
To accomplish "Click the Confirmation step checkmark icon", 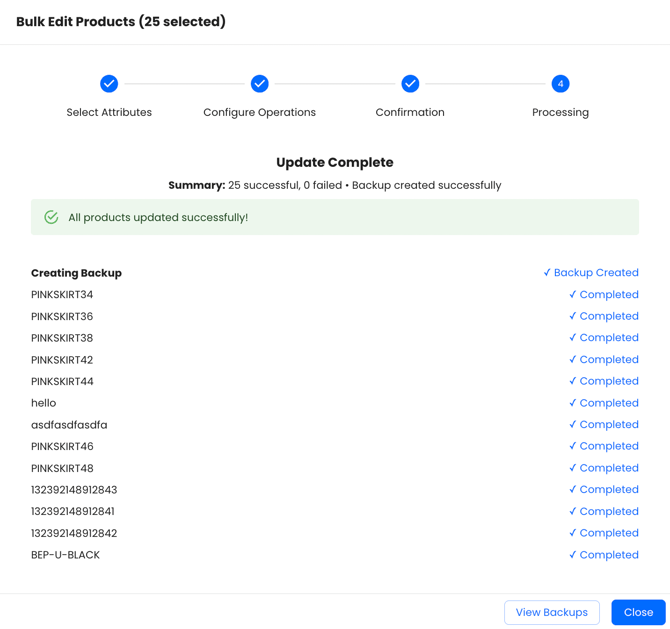I will click(410, 84).
